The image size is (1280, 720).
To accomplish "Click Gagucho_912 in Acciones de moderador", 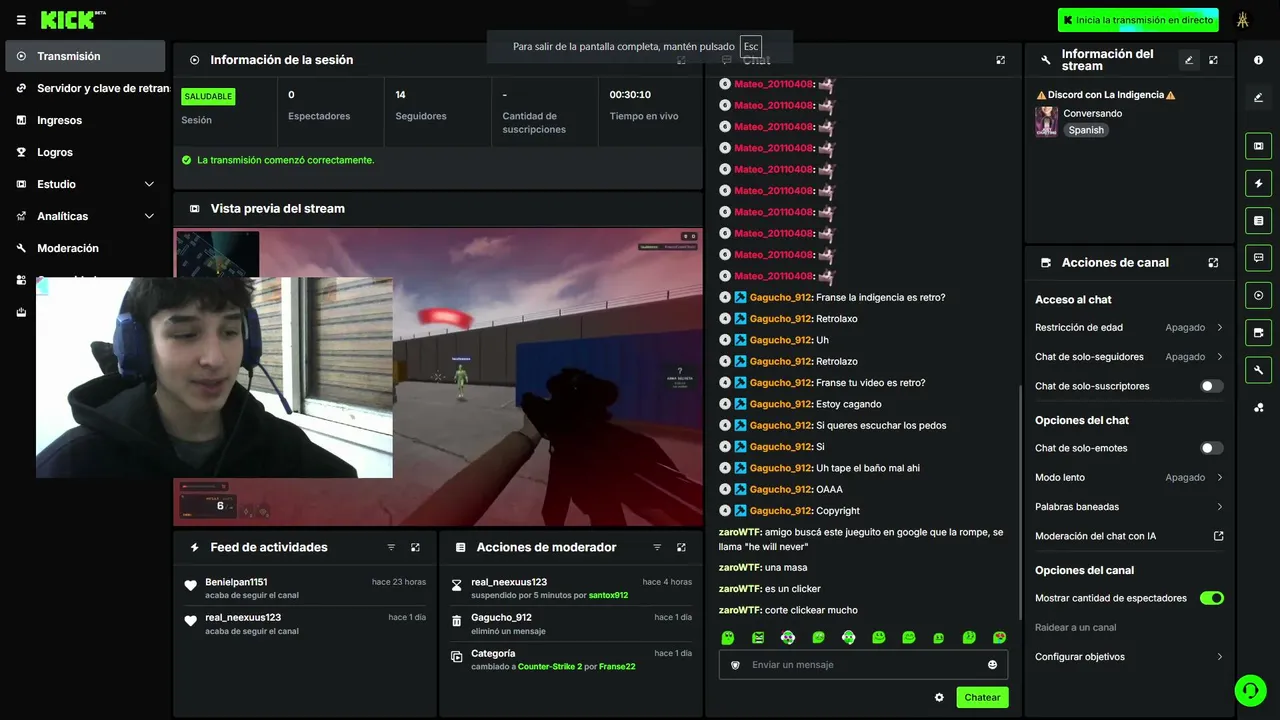I will coord(501,618).
